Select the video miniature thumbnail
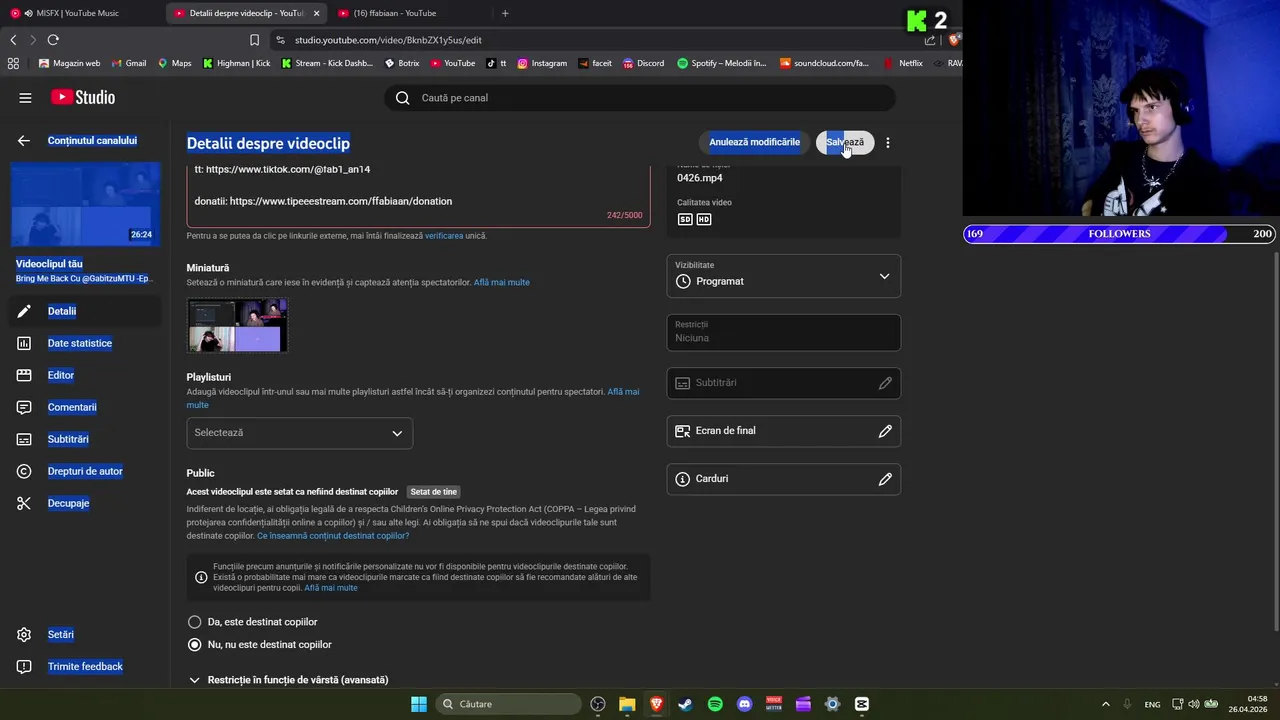The width and height of the screenshot is (1280, 720). [237, 325]
